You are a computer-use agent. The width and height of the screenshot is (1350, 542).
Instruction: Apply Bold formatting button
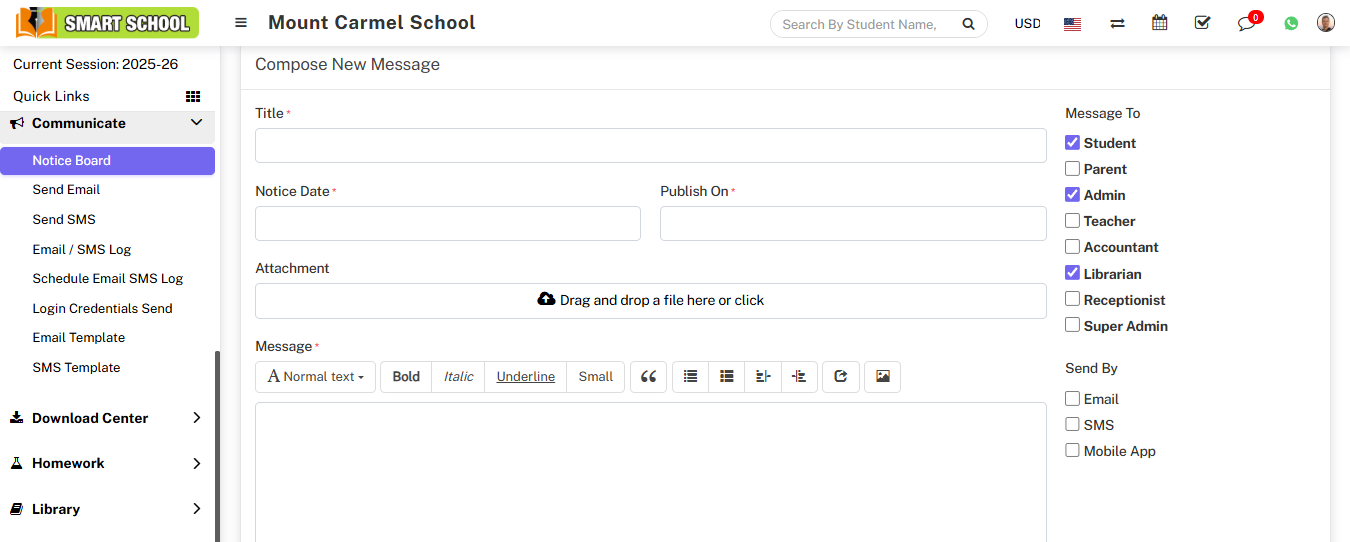tap(406, 377)
